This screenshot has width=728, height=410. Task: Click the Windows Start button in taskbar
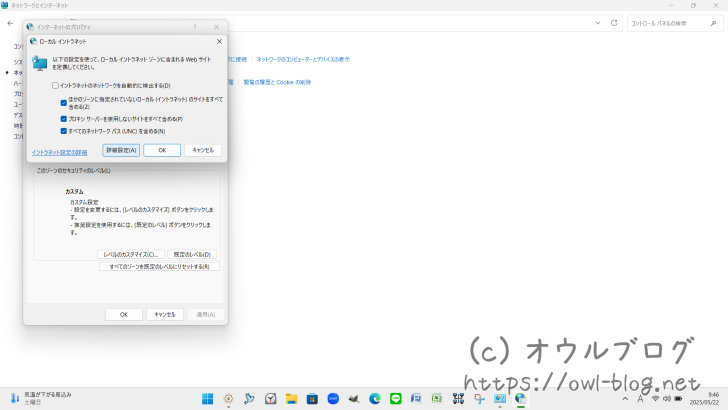[x=207, y=398]
